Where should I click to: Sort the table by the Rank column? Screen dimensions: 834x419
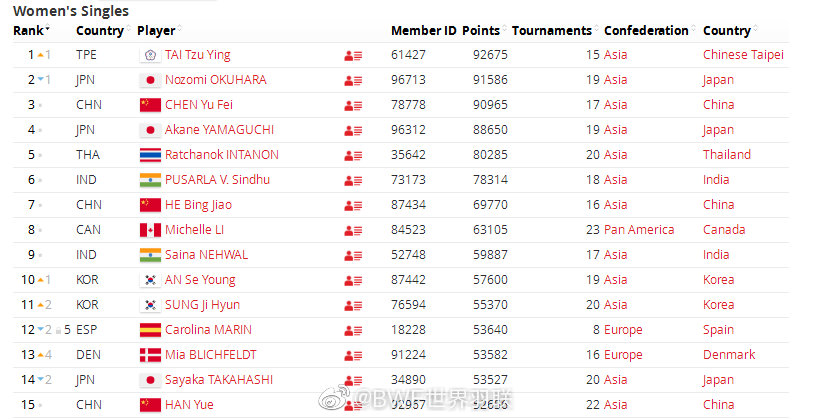[31, 31]
